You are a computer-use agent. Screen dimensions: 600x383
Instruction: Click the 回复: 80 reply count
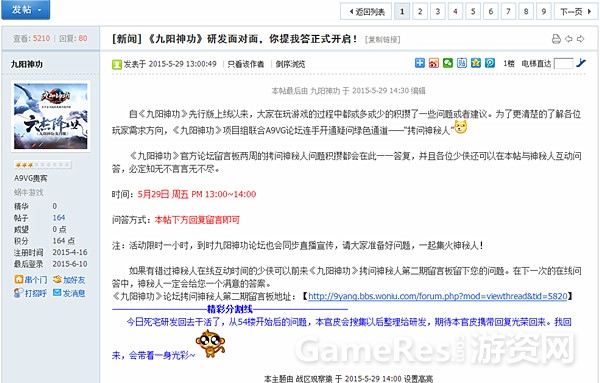click(73, 38)
